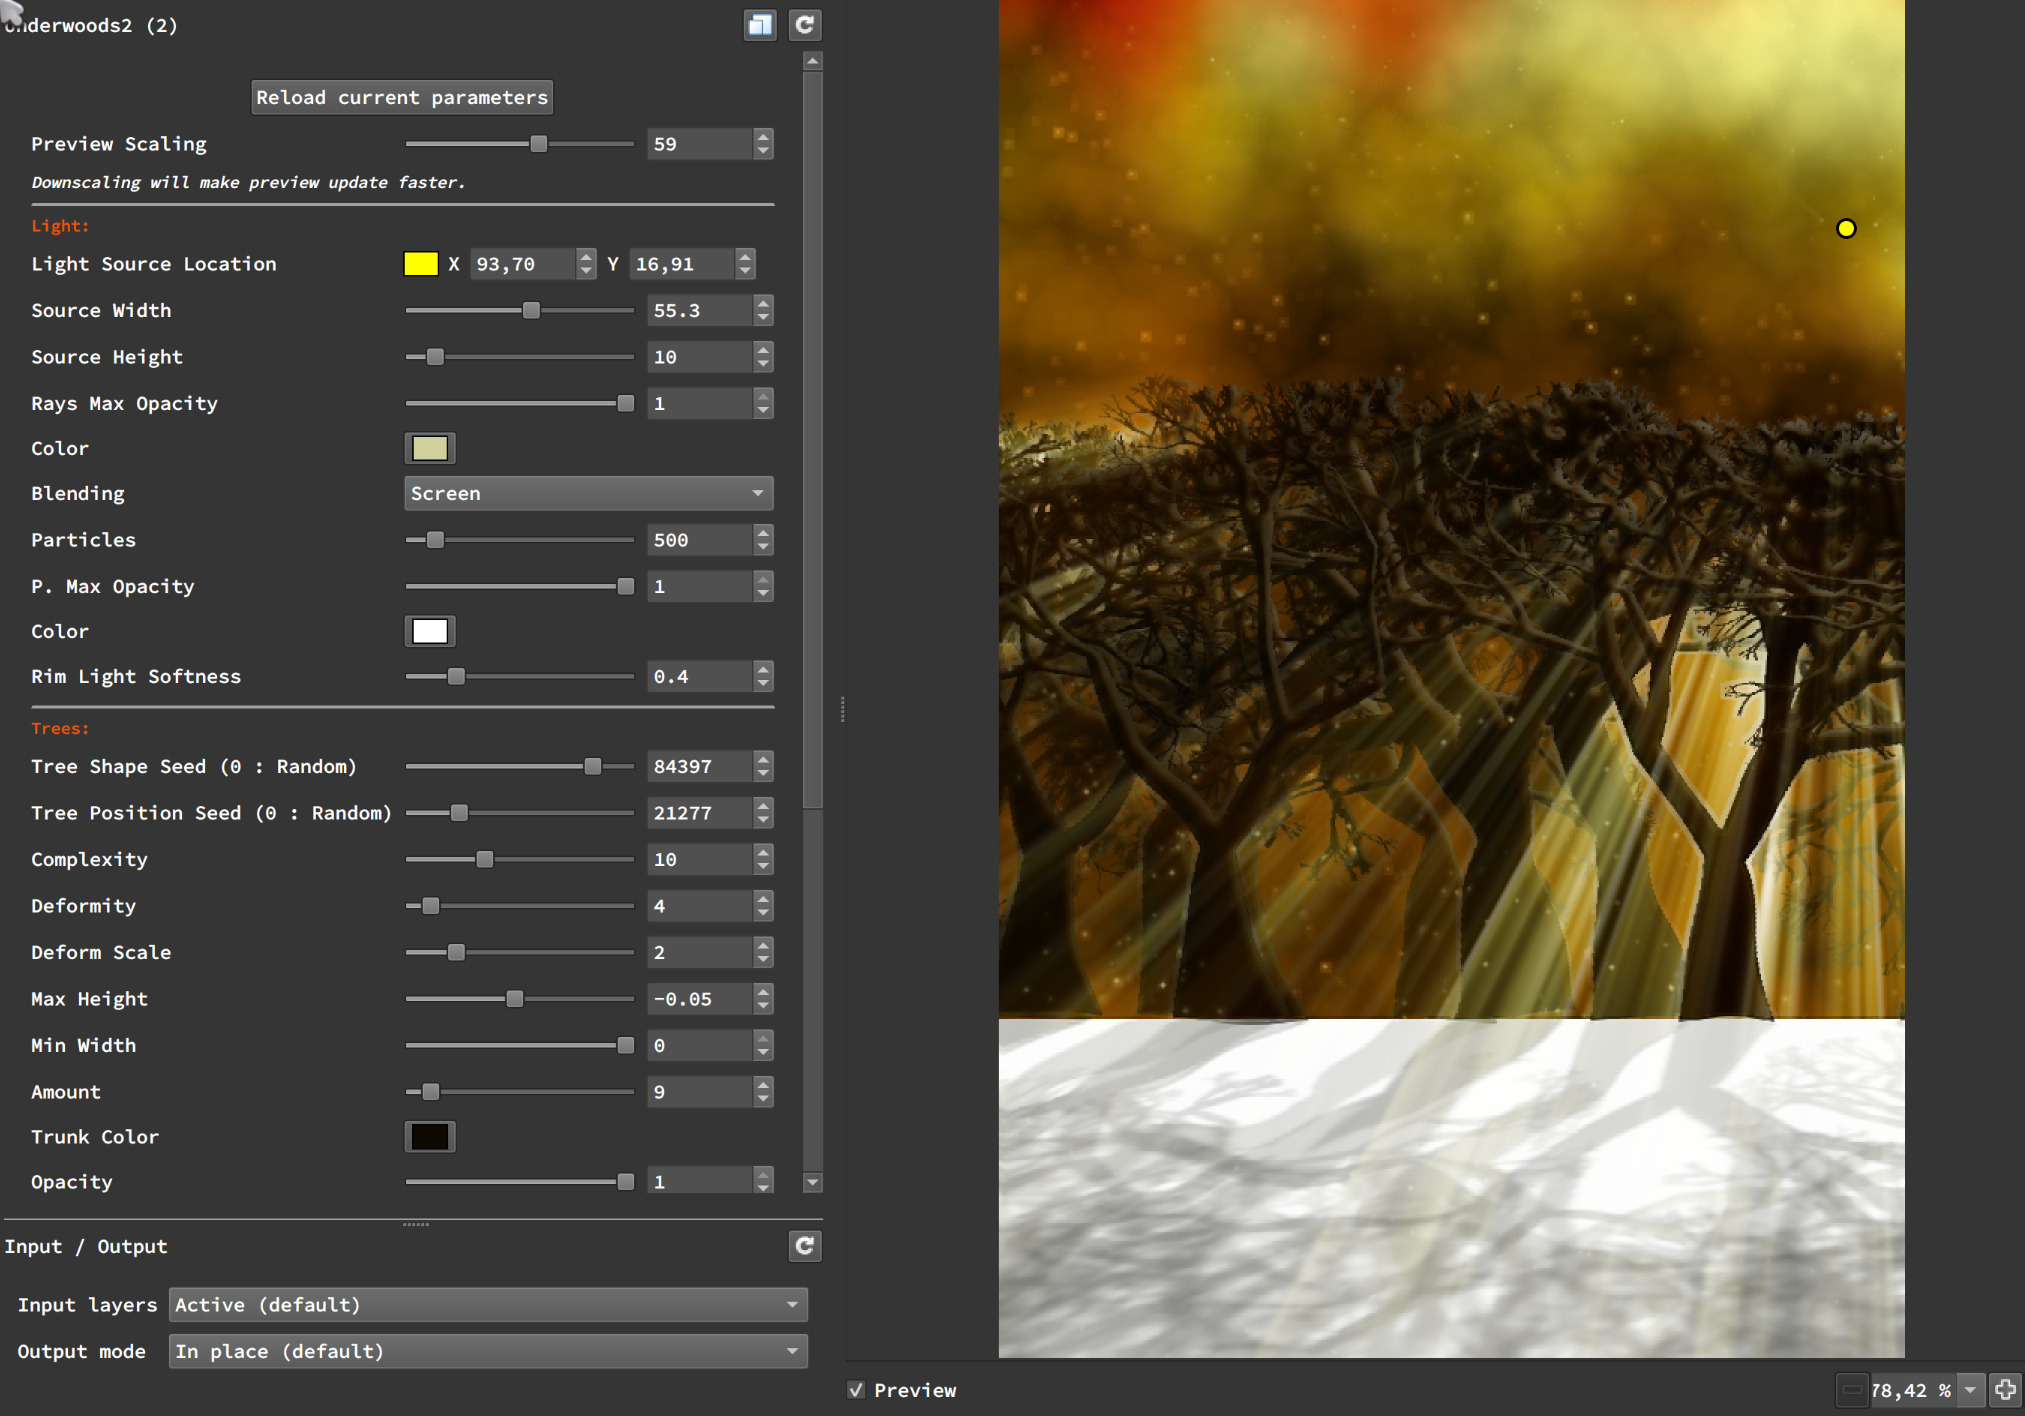The height and width of the screenshot is (1416, 2025).
Task: Increase Particles value with up stepper
Action: [x=764, y=533]
